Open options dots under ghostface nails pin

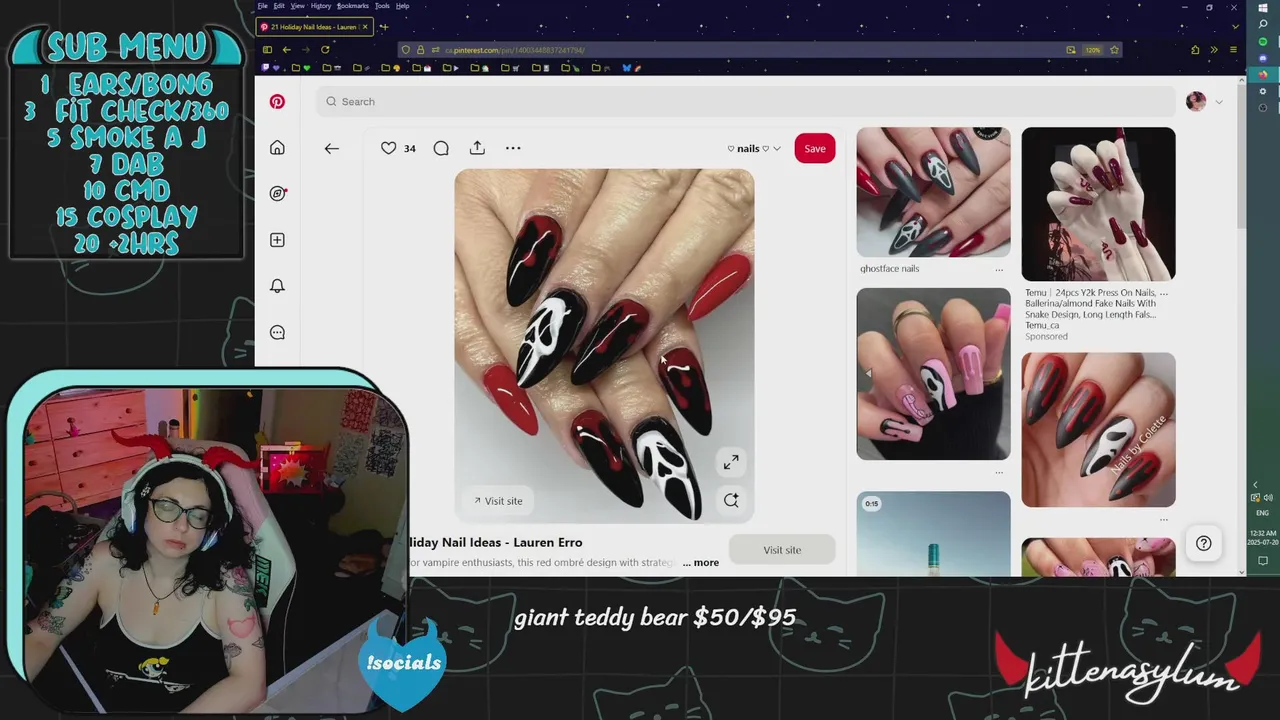click(999, 269)
